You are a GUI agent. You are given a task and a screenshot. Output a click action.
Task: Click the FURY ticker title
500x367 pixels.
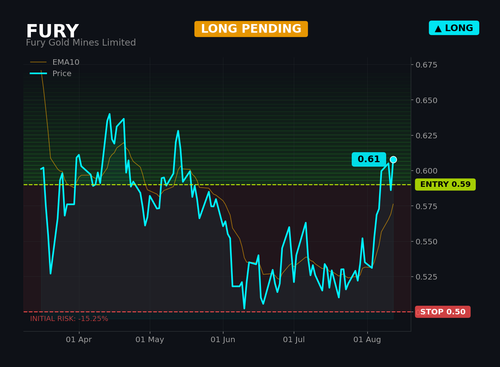pyautogui.click(x=53, y=31)
